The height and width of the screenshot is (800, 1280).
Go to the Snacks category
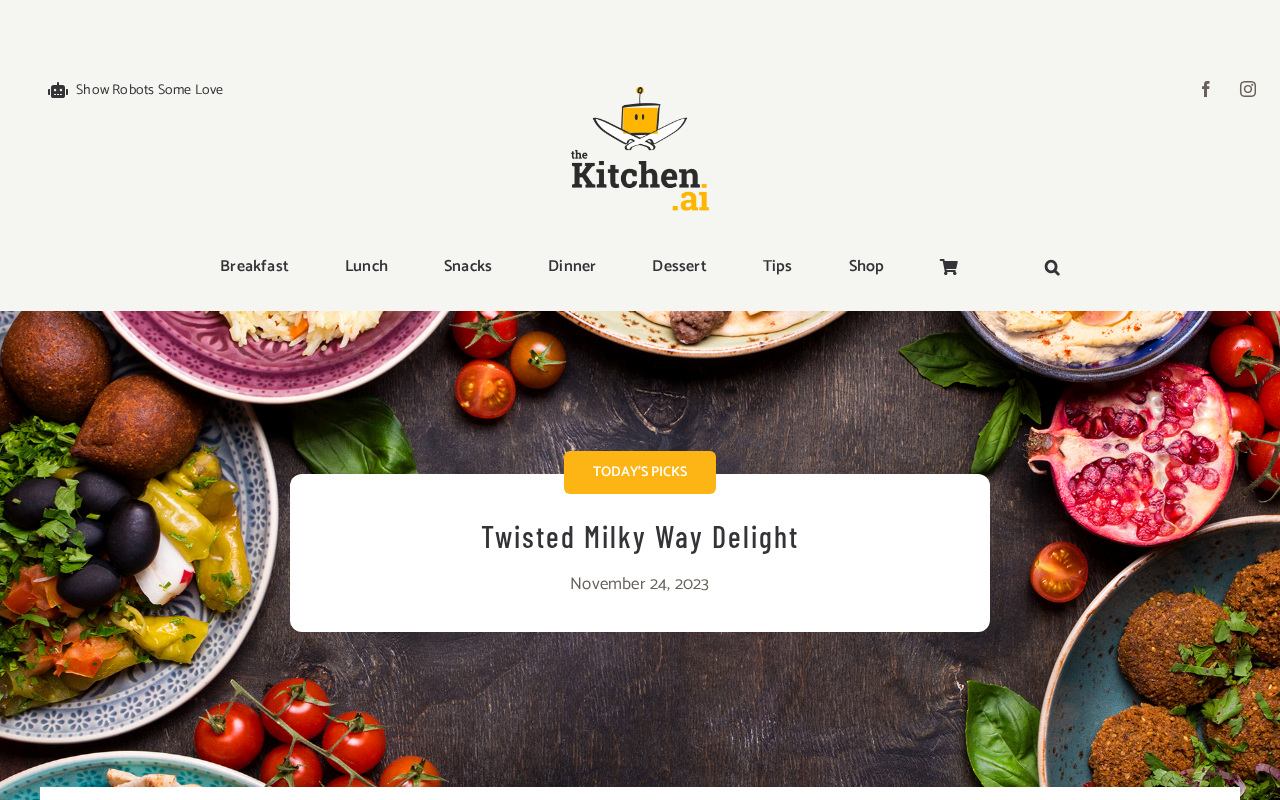click(468, 267)
